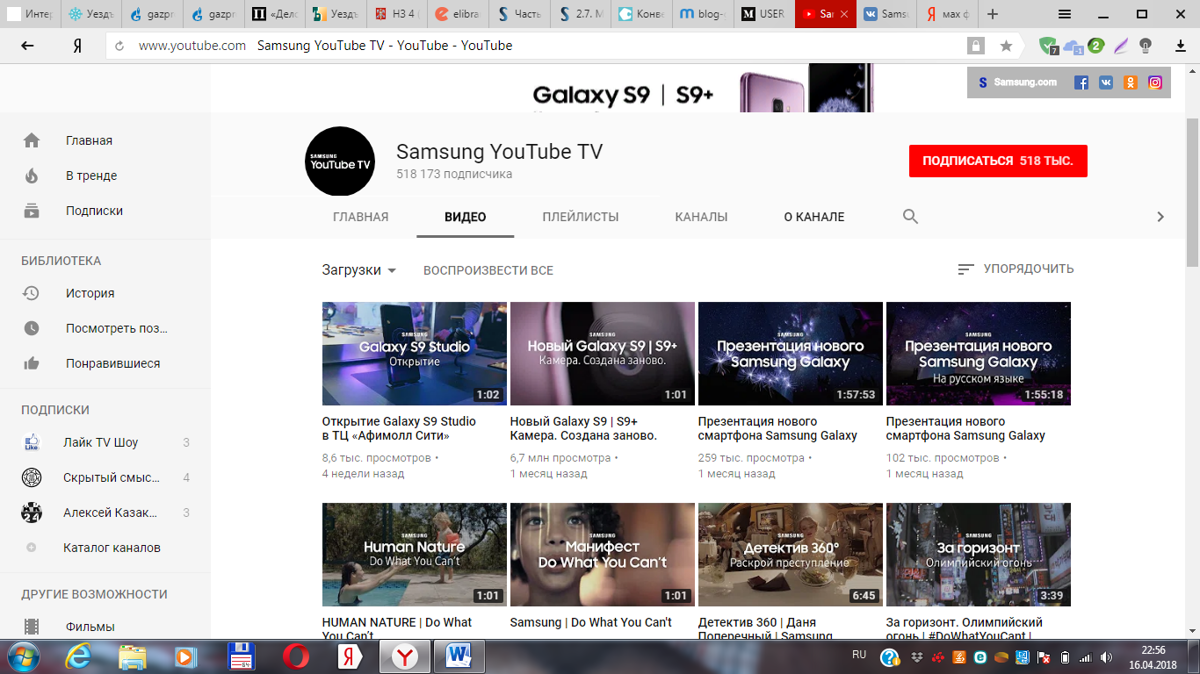The width and height of the screenshot is (1200, 674).
Task: Expand the Загрузки dropdown
Action: (x=359, y=270)
